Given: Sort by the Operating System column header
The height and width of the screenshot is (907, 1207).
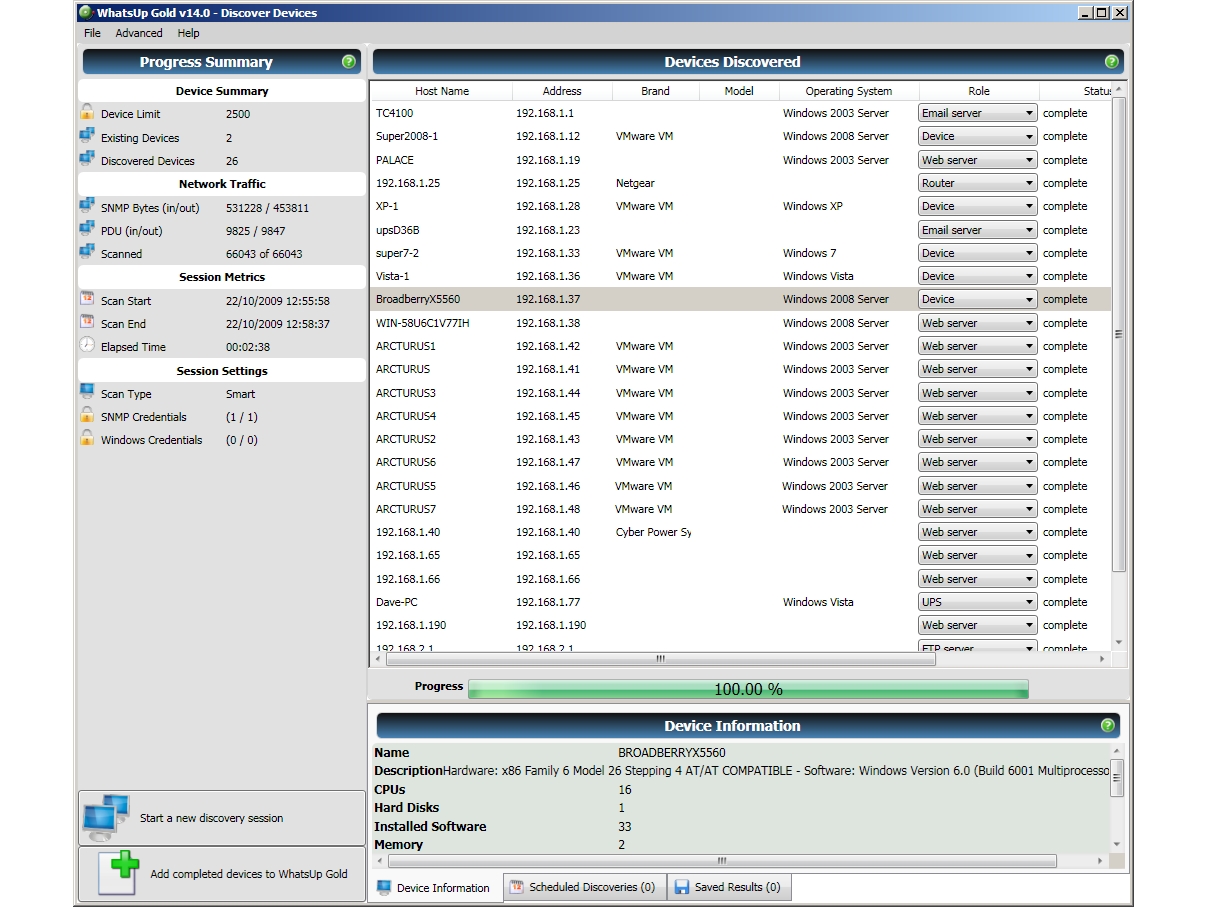Looking at the screenshot, I should tap(849, 91).
